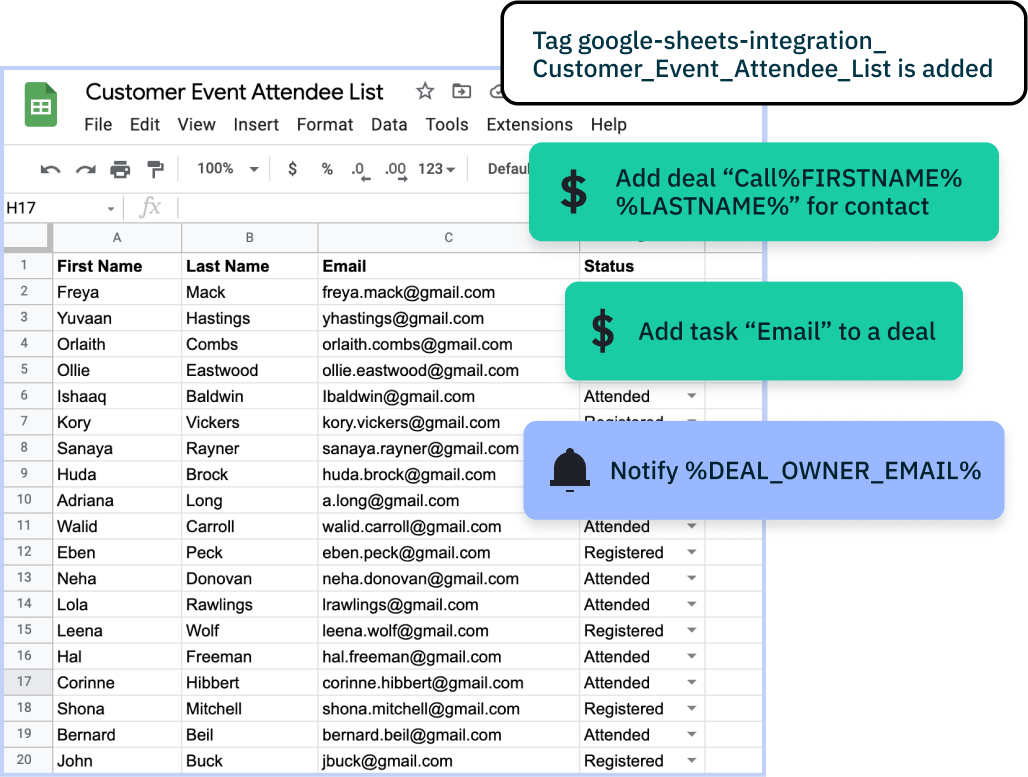
Task: Format as currency with dollar icon
Action: pos(292,169)
